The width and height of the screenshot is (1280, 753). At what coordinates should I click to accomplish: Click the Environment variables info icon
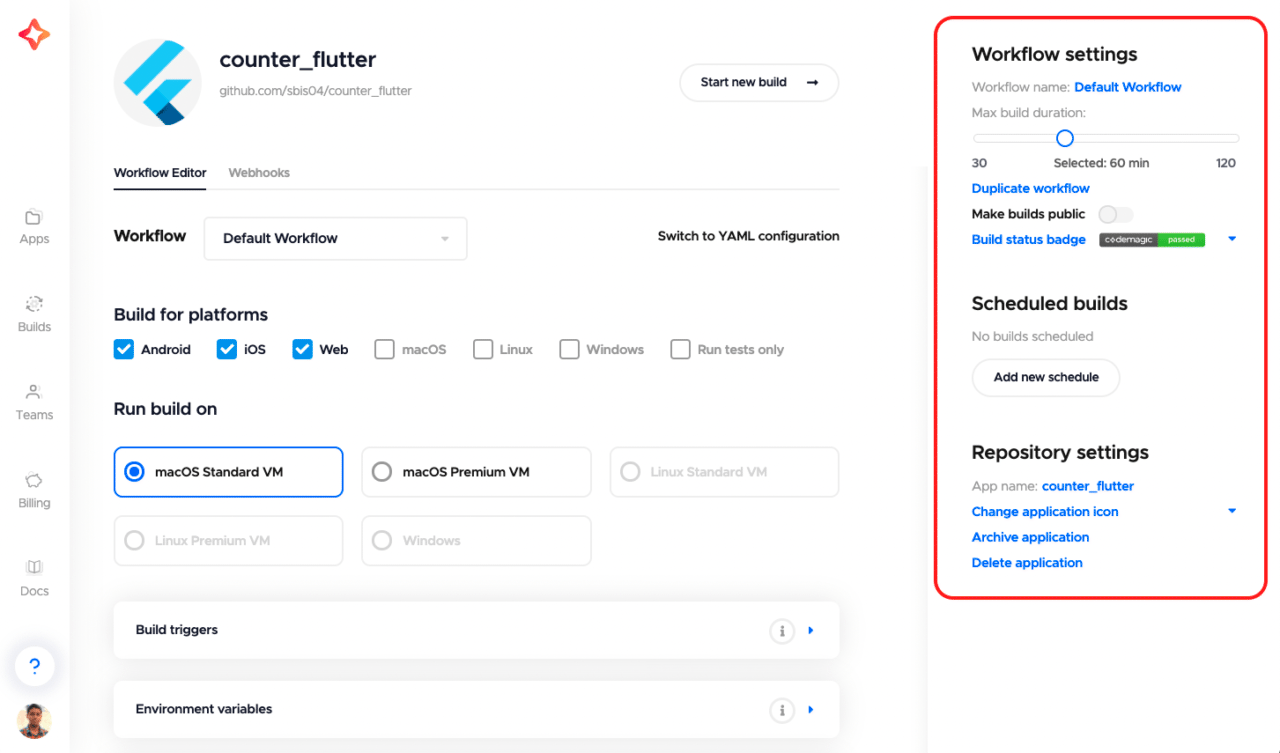coord(781,710)
